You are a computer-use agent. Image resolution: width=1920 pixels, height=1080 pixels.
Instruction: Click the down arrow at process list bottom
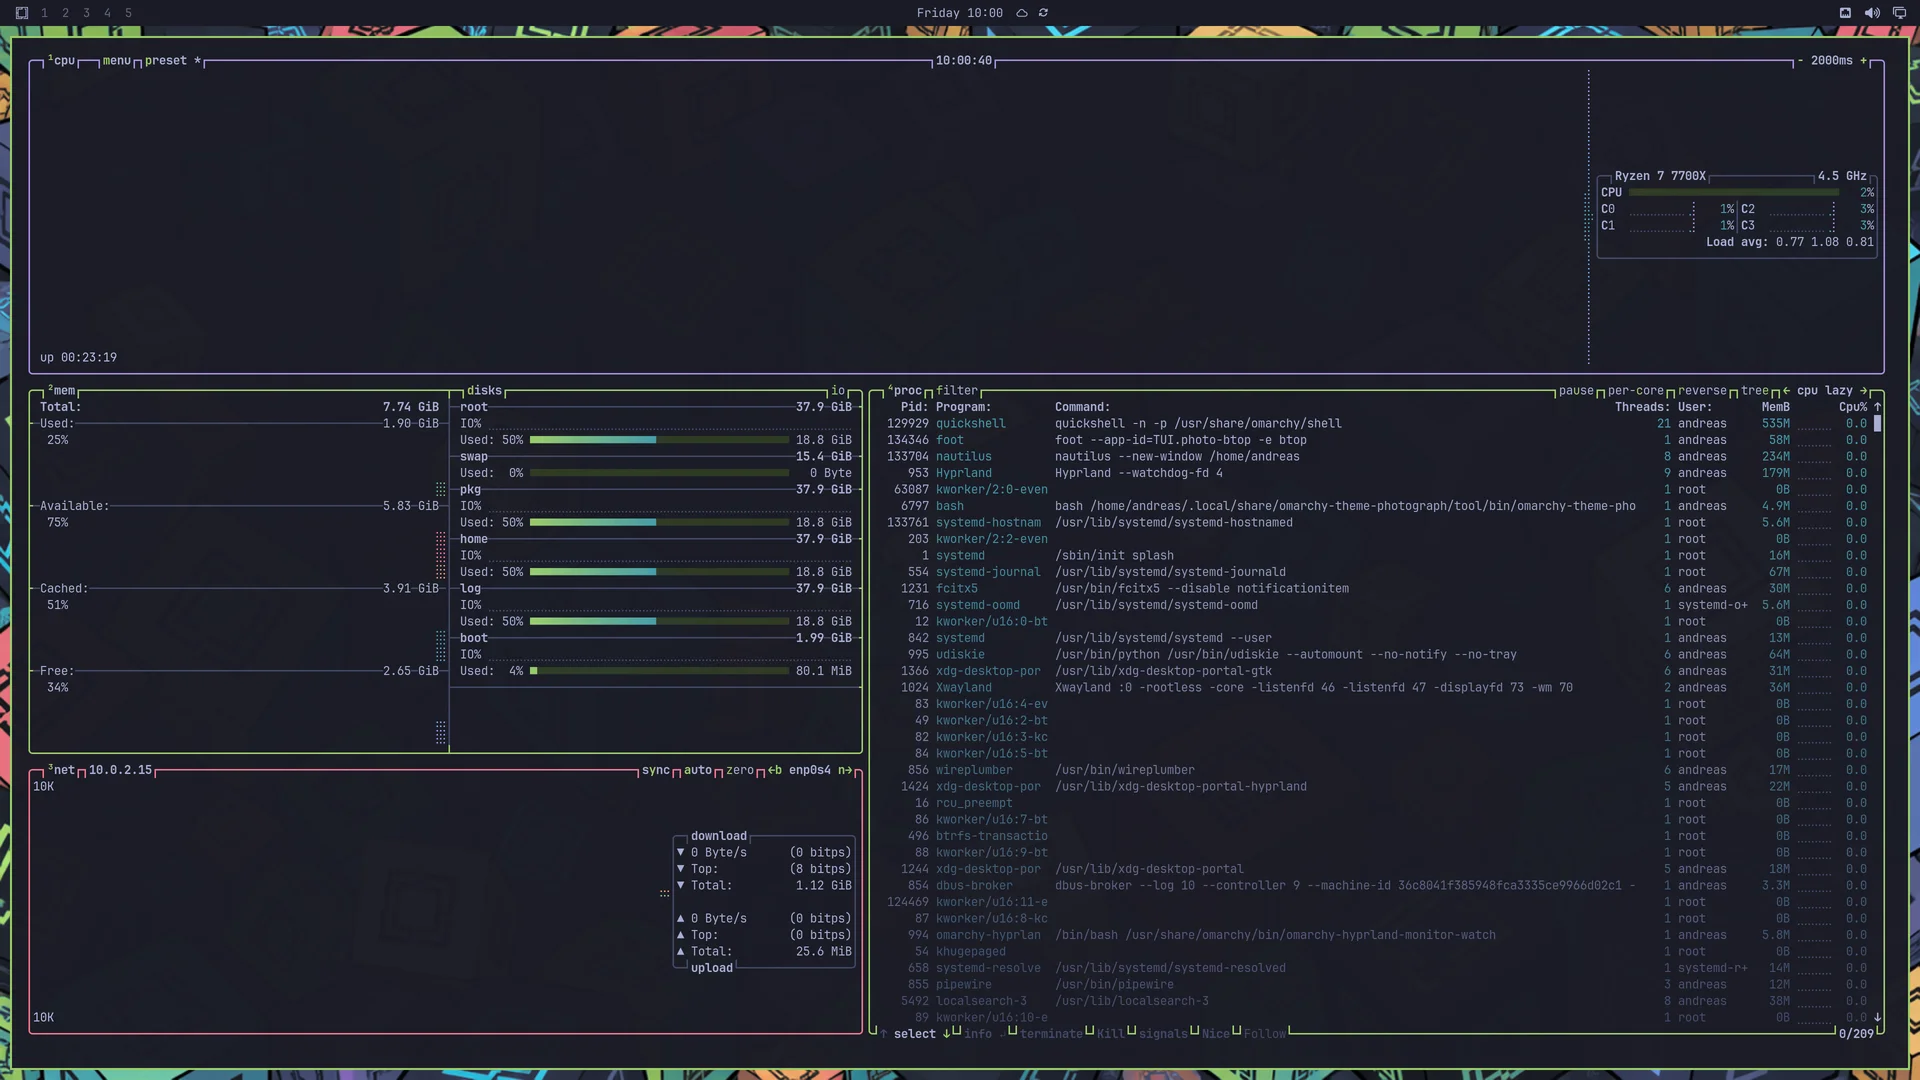pos(1877,1017)
